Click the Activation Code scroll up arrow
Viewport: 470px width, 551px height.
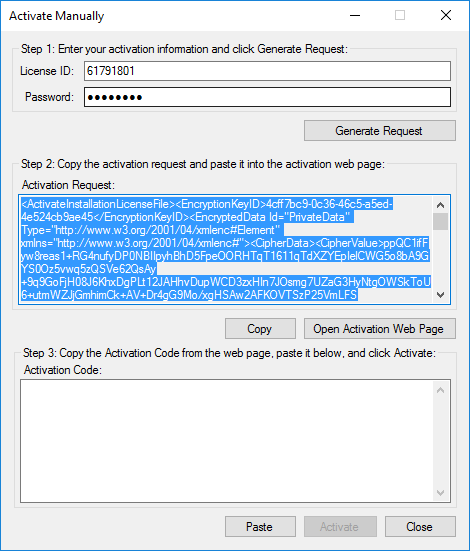point(440,390)
